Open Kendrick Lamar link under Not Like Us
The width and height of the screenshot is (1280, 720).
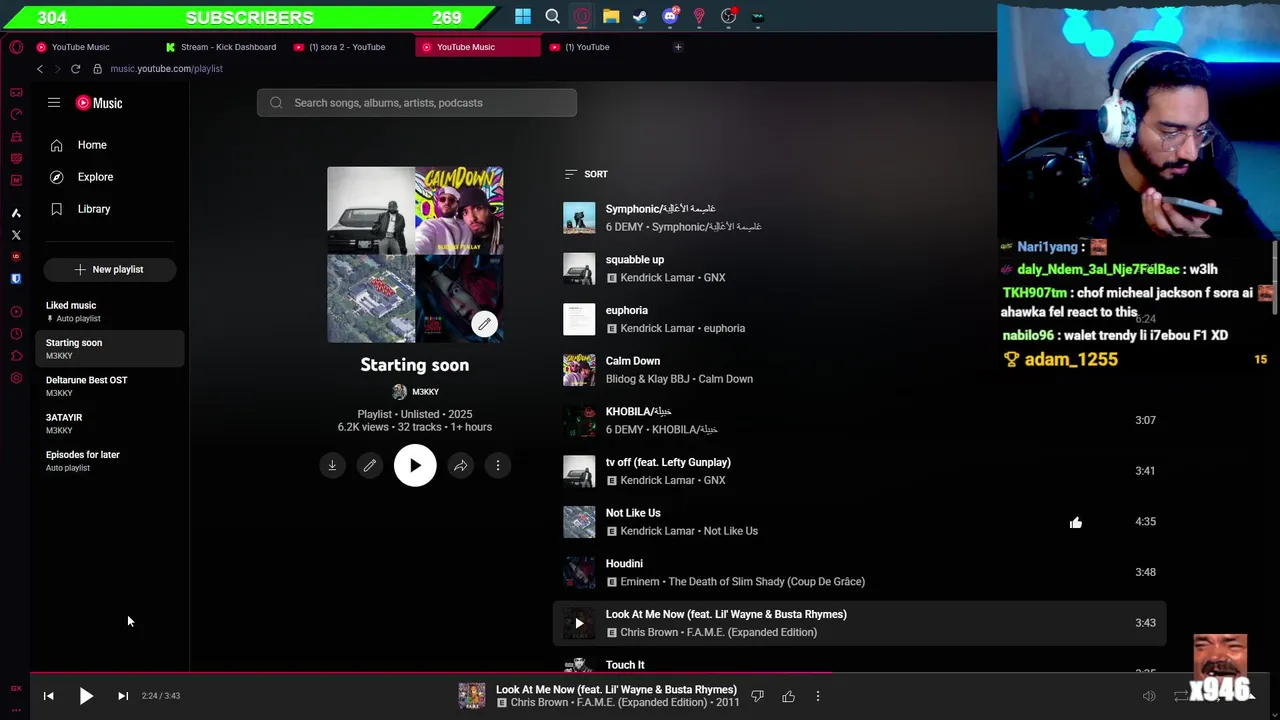tap(657, 531)
